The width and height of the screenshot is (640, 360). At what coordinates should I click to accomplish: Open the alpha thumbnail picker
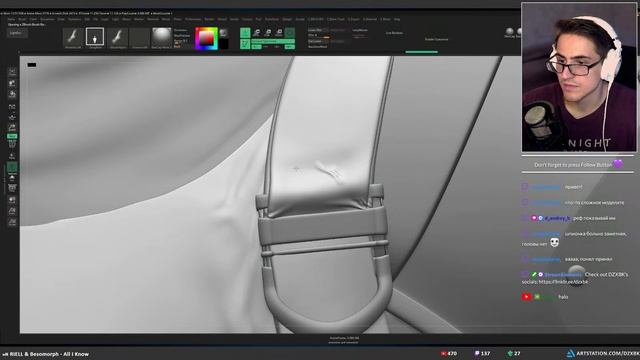pos(118,38)
